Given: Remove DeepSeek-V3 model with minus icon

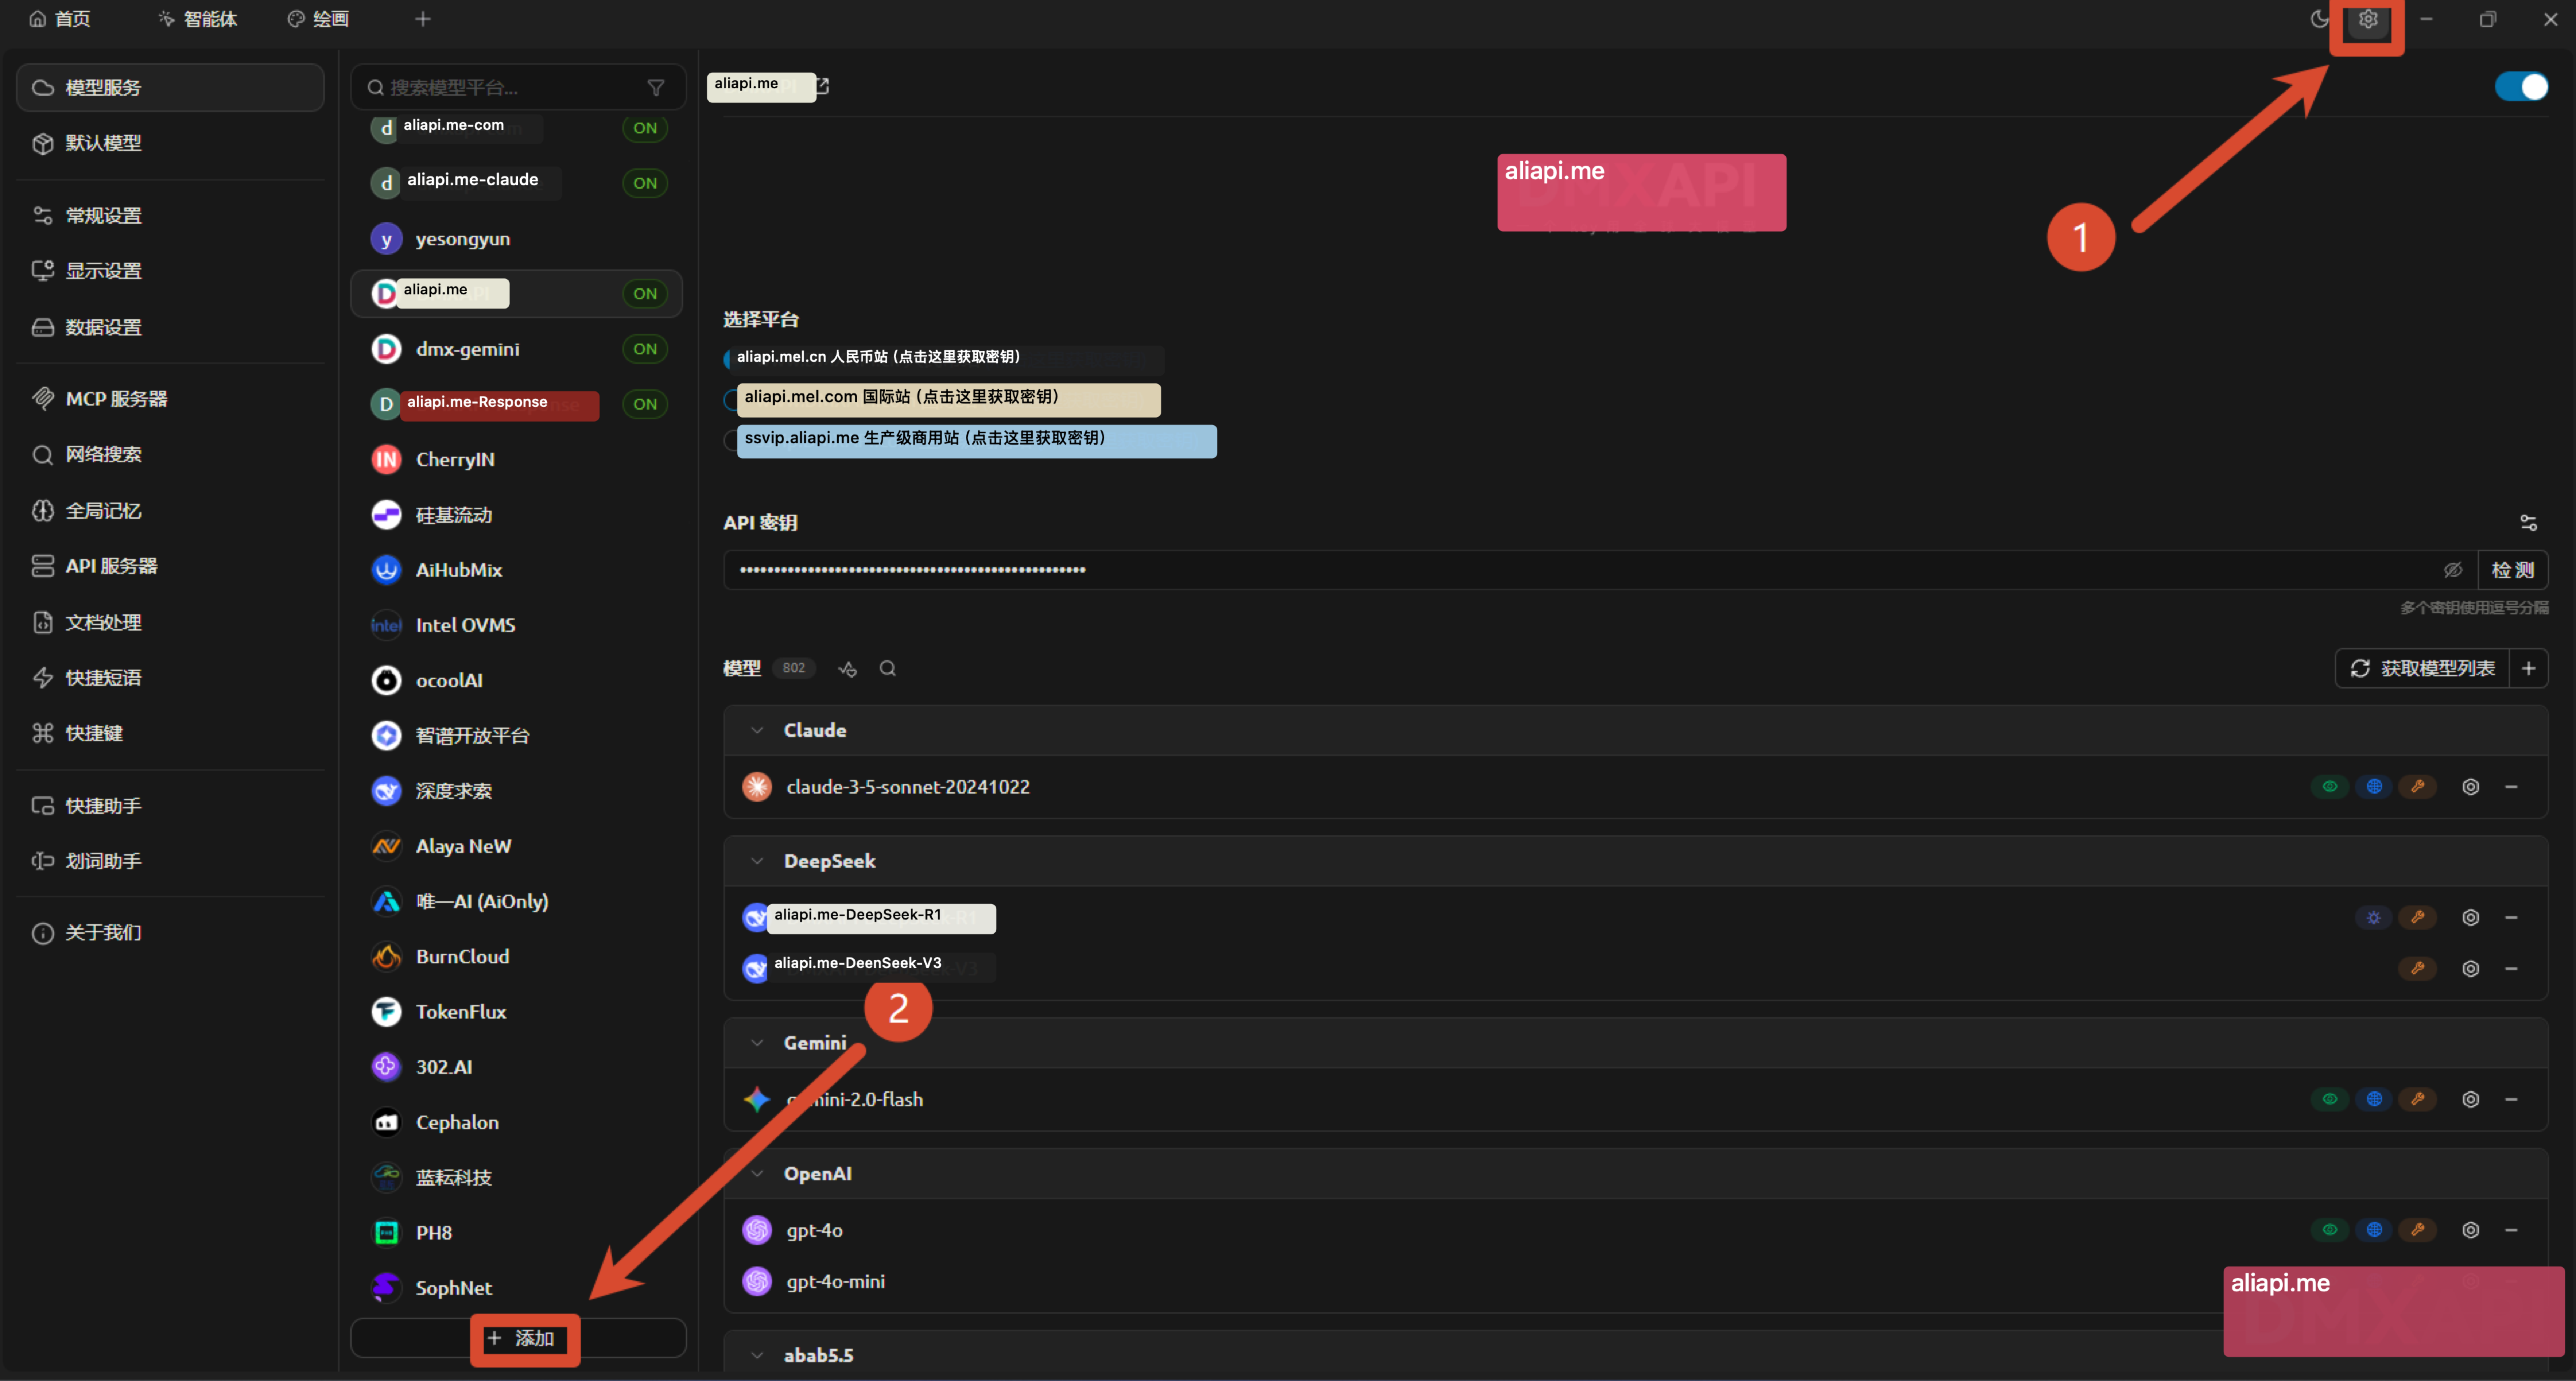Looking at the screenshot, I should tap(2511, 968).
